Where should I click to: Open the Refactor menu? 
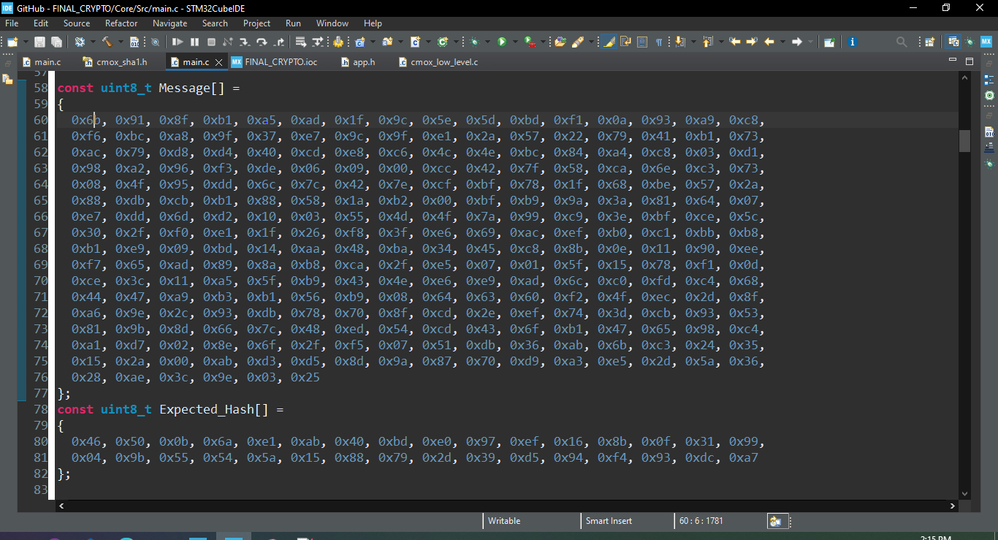click(121, 23)
